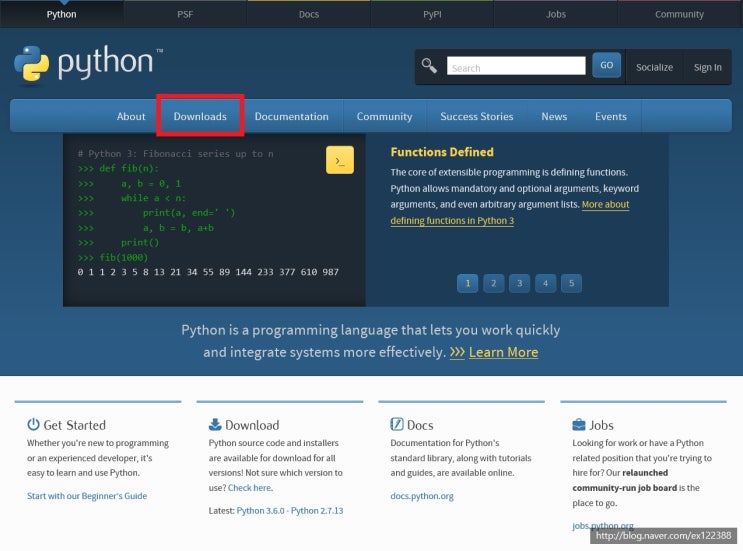Click into the Search input field

516,66
